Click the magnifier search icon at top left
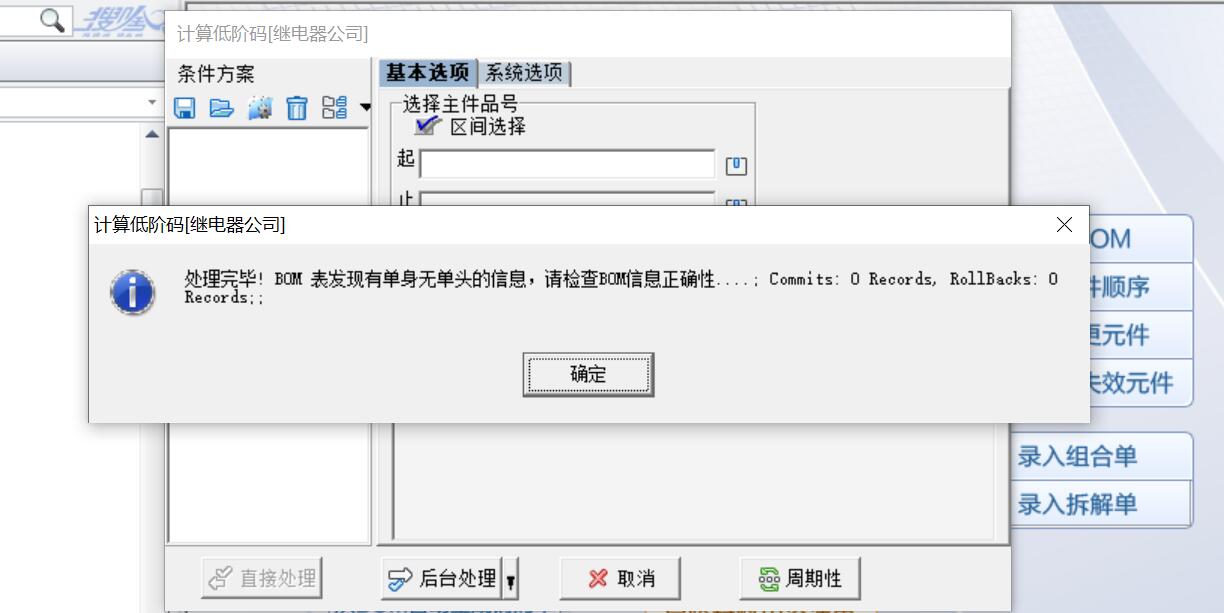 pos(52,19)
